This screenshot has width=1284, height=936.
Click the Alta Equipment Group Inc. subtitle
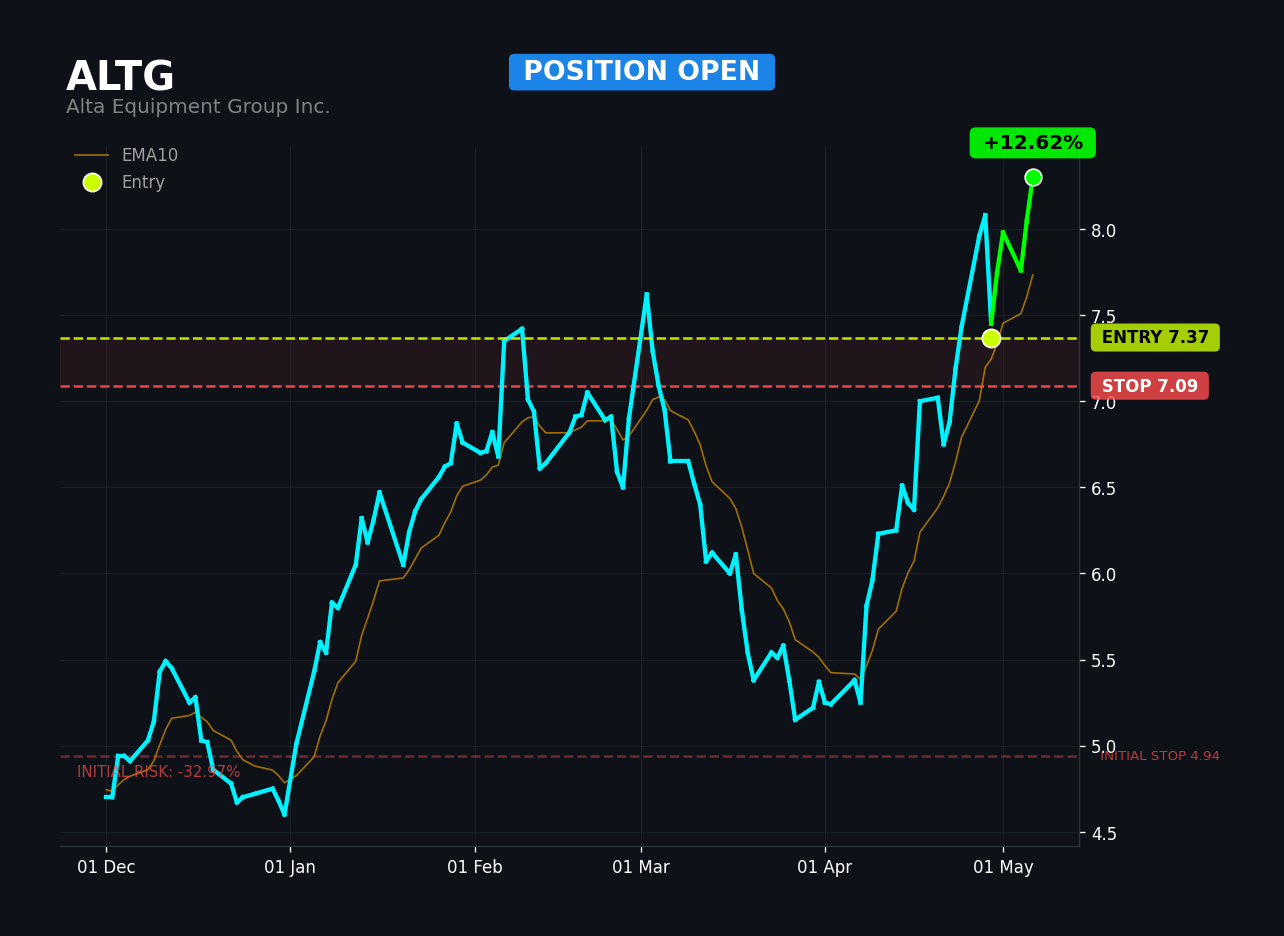pos(198,107)
